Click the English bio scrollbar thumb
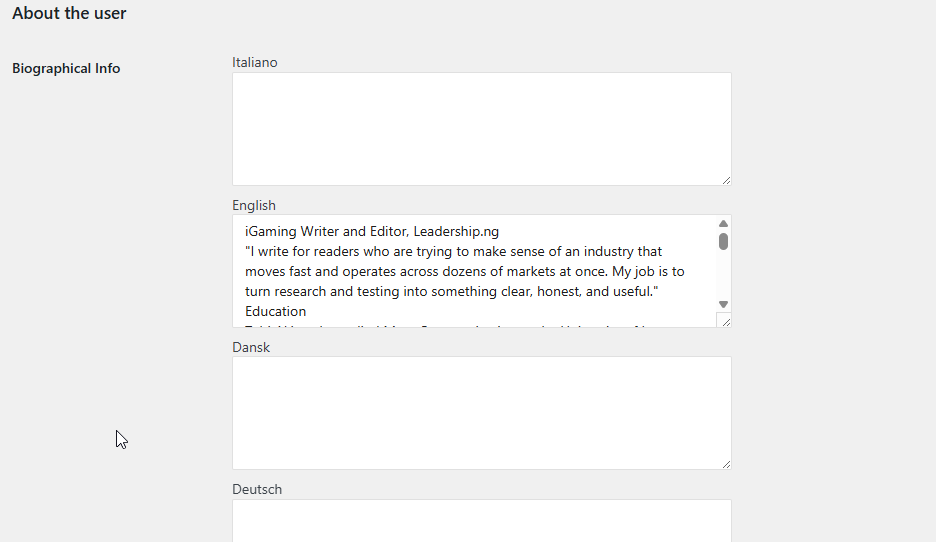 (723, 242)
